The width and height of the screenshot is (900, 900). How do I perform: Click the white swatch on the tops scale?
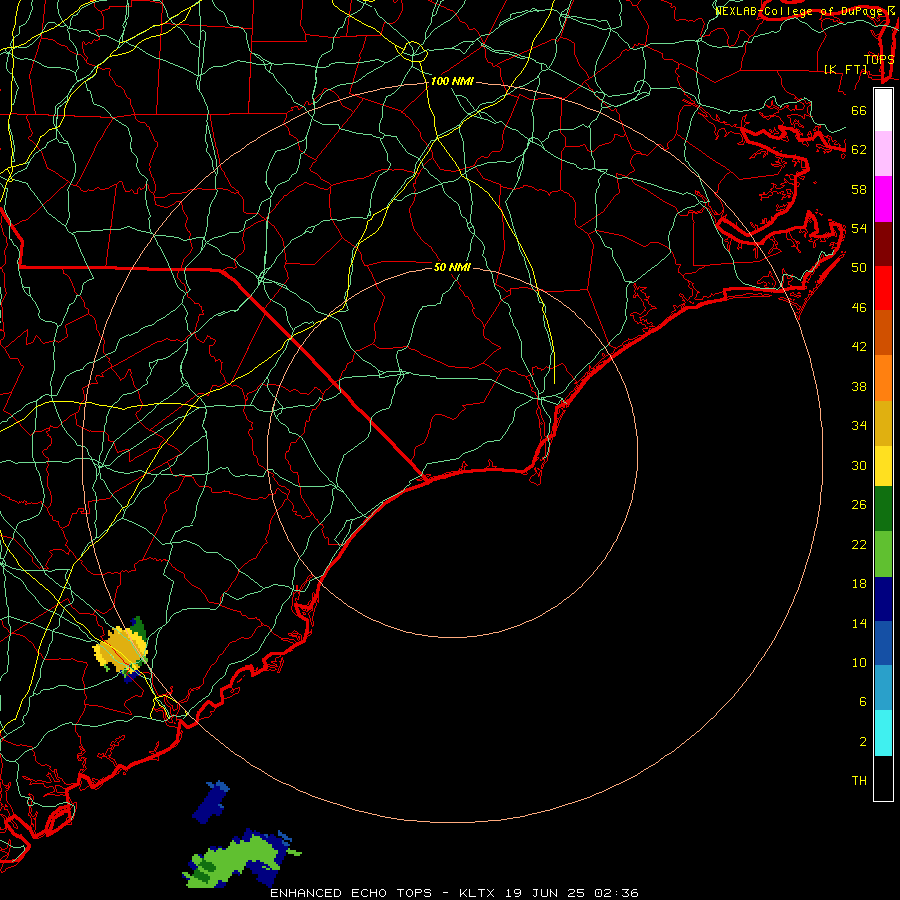coord(883,110)
